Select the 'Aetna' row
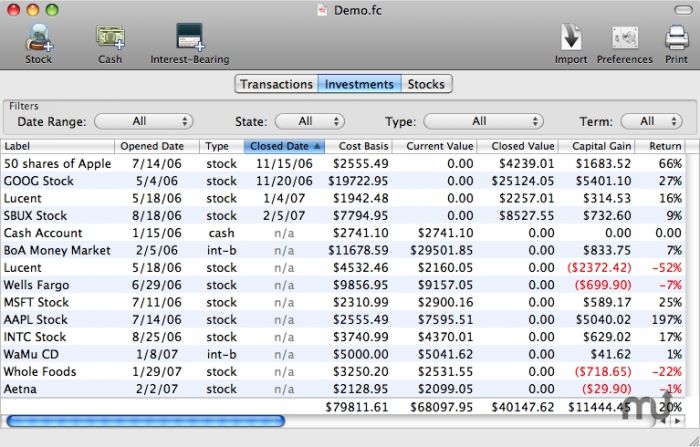 point(343,389)
